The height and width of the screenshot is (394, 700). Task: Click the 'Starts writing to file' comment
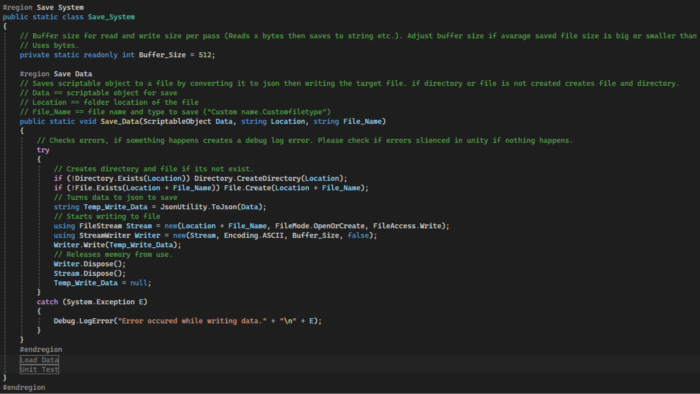click(107, 216)
